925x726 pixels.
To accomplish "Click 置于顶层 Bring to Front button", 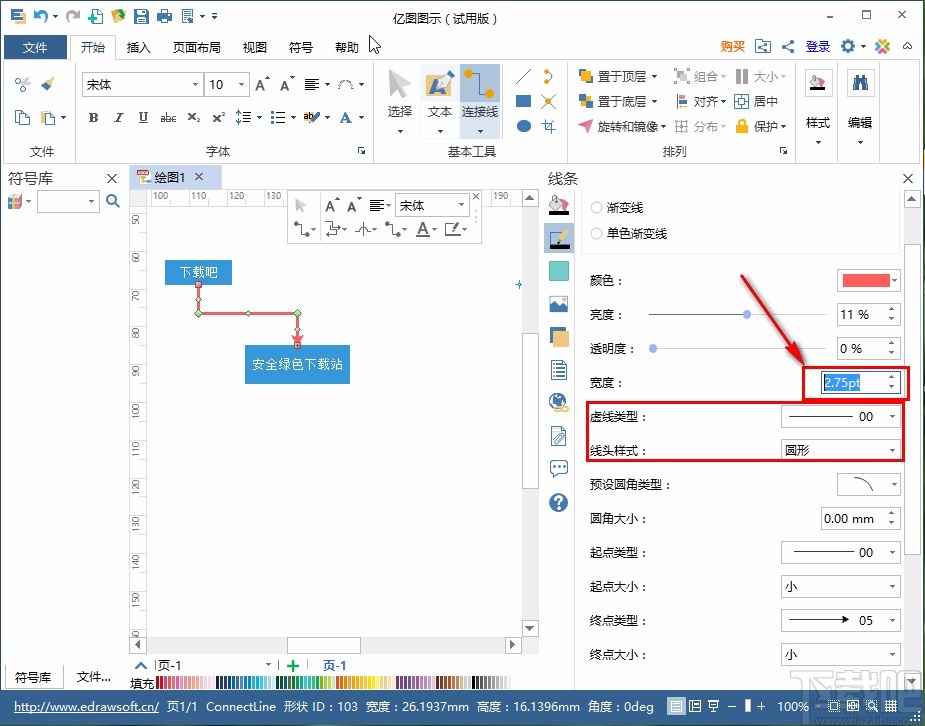I will (618, 76).
